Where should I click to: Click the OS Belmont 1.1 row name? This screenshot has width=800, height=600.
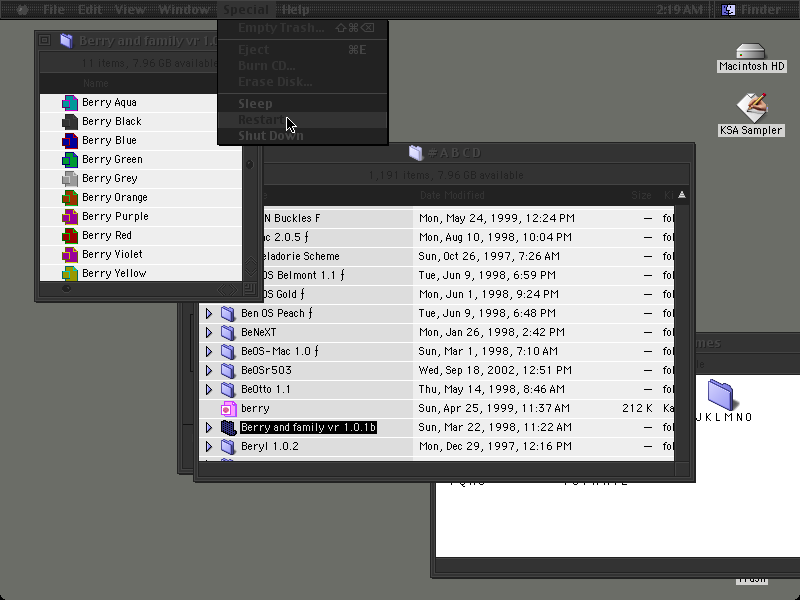[x=304, y=276]
